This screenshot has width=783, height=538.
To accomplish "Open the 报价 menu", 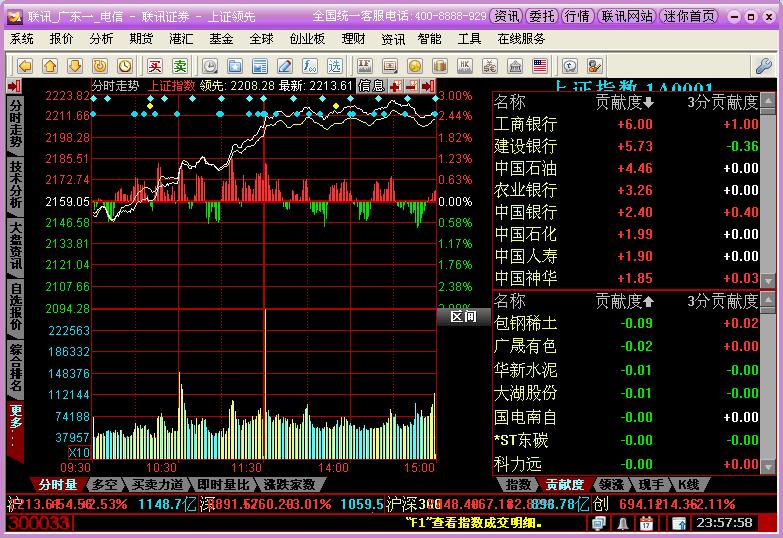I will click(61, 39).
